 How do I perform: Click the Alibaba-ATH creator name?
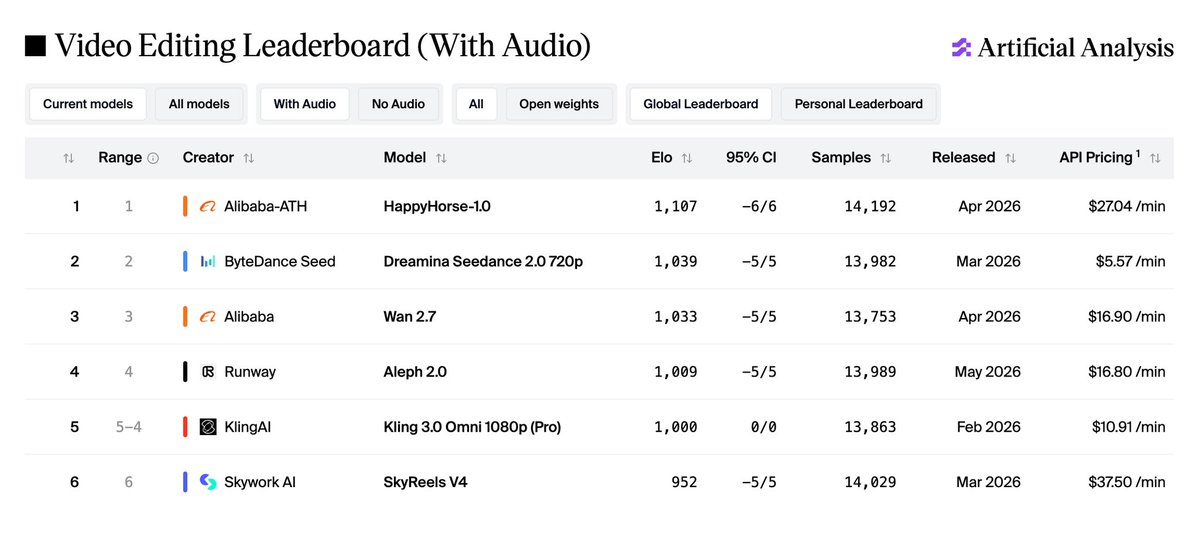[265, 207]
